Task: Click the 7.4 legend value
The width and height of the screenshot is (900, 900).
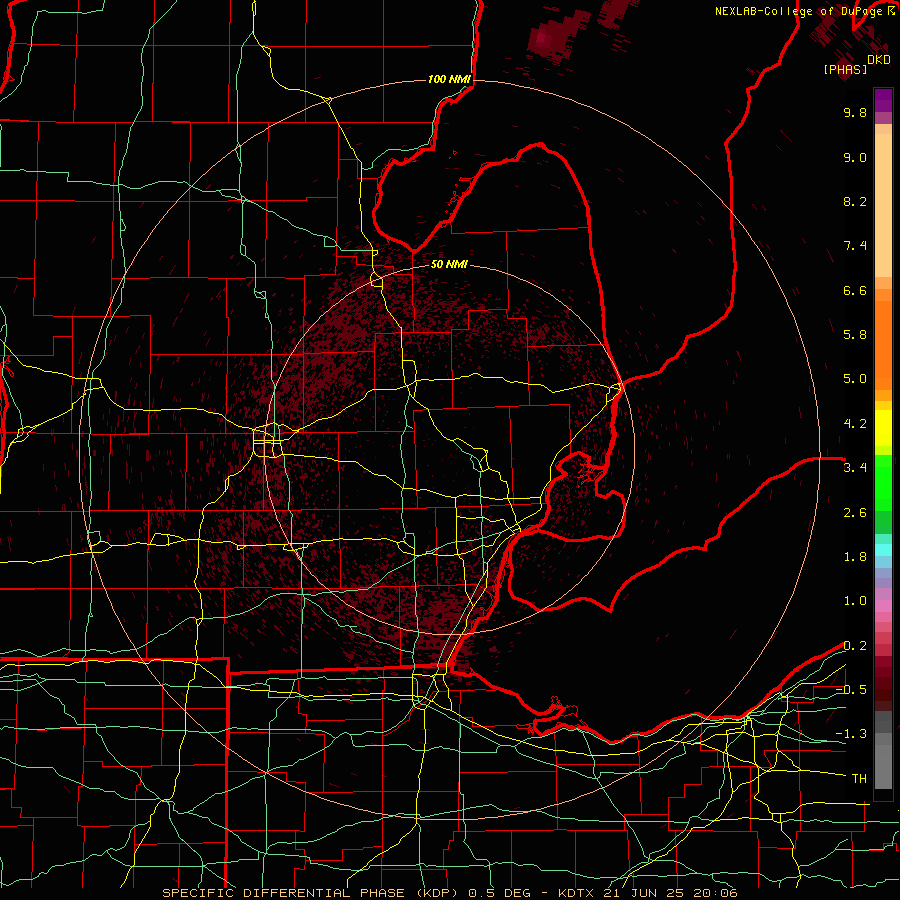Action: coord(855,246)
